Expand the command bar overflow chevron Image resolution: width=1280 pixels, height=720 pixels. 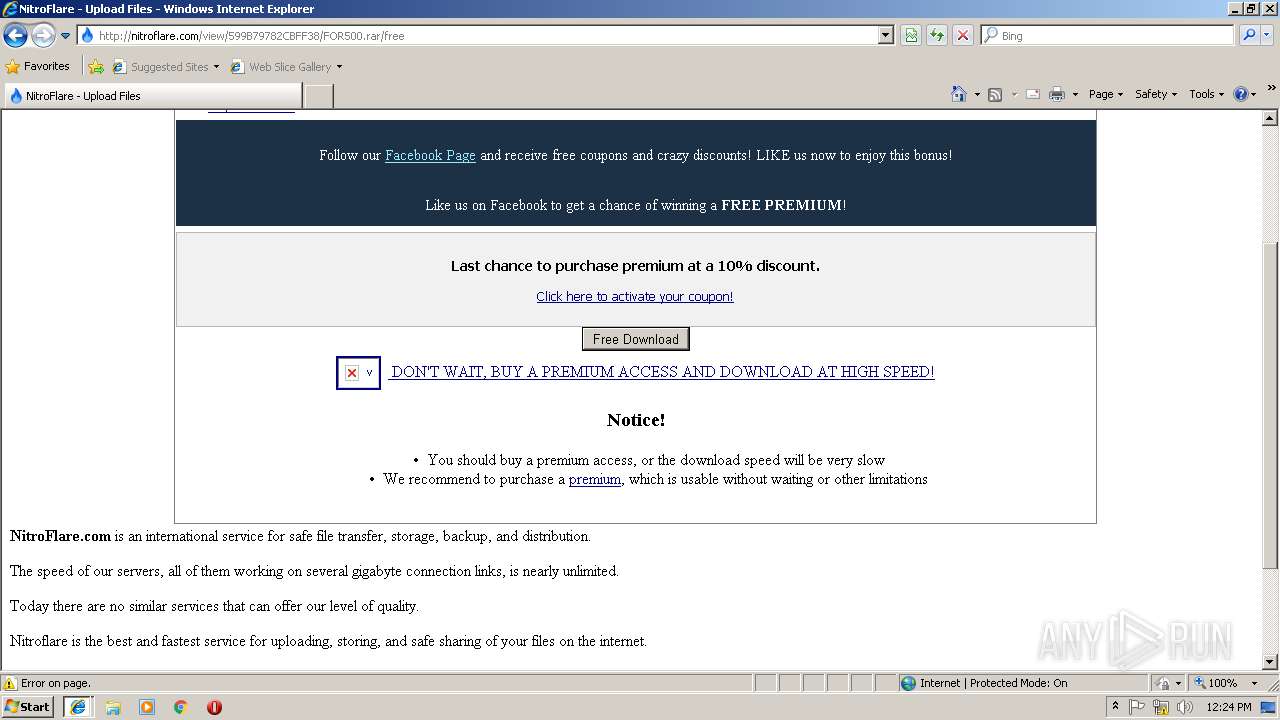1272,88
